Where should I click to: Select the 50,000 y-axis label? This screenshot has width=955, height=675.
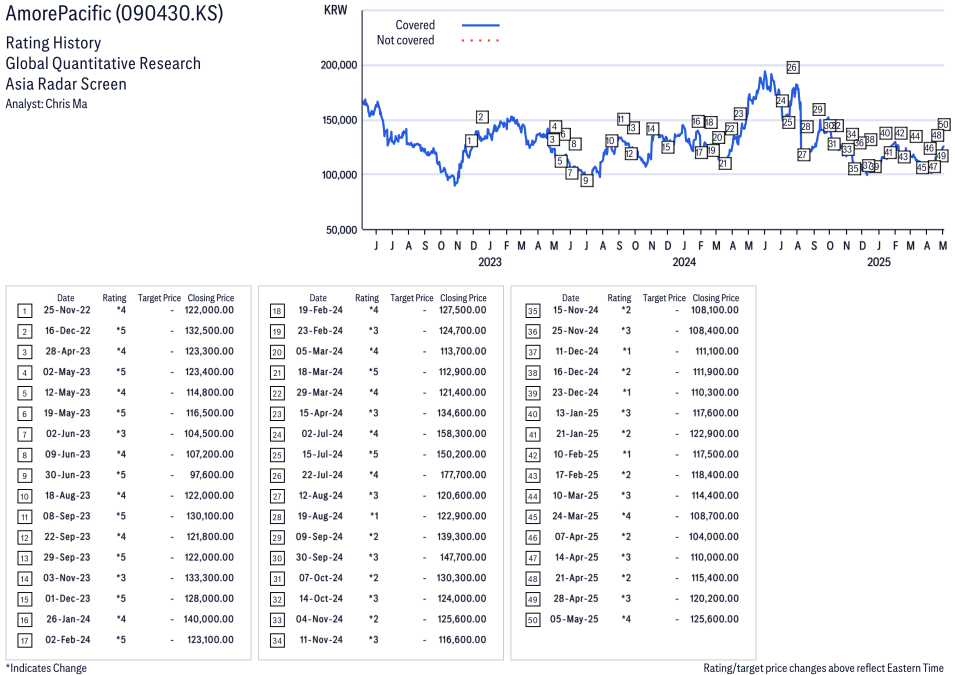pyautogui.click(x=342, y=230)
